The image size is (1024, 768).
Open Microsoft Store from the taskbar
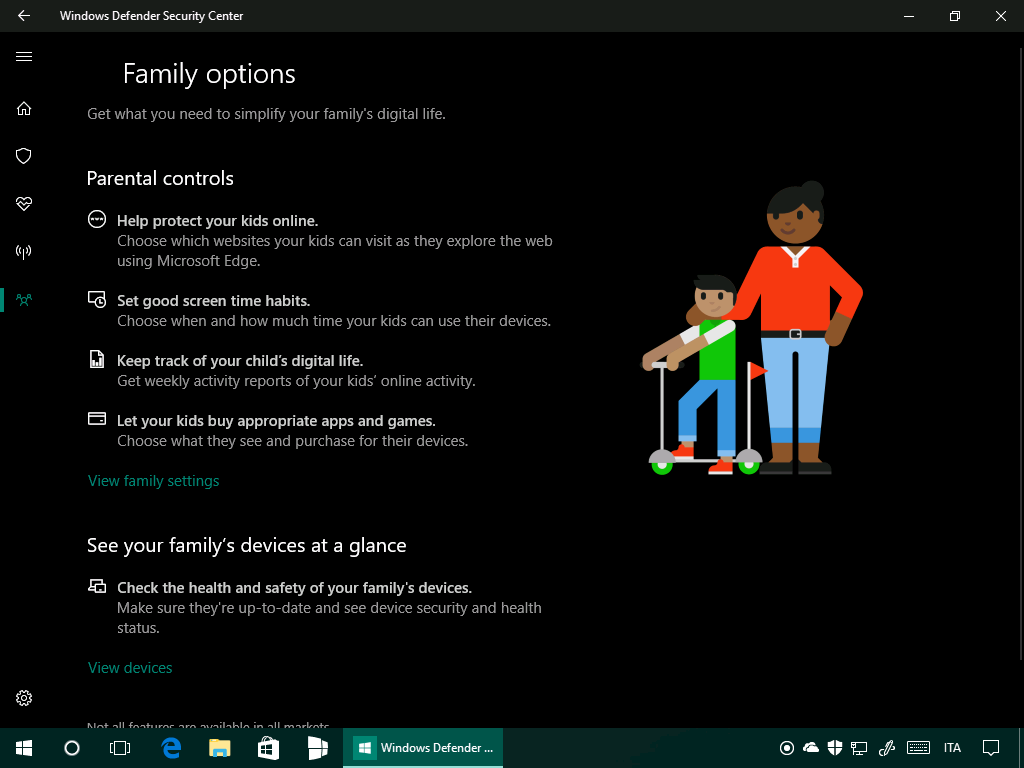(268, 748)
